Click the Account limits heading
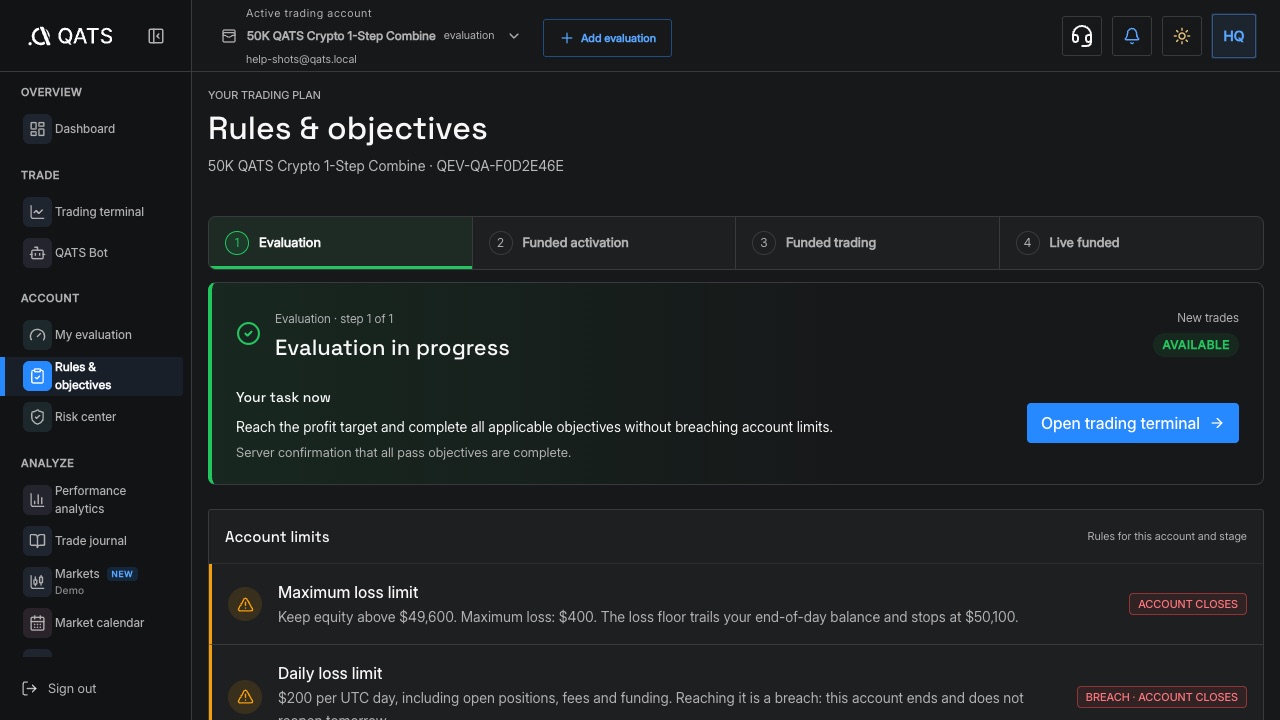1280x720 pixels. [x=277, y=537]
